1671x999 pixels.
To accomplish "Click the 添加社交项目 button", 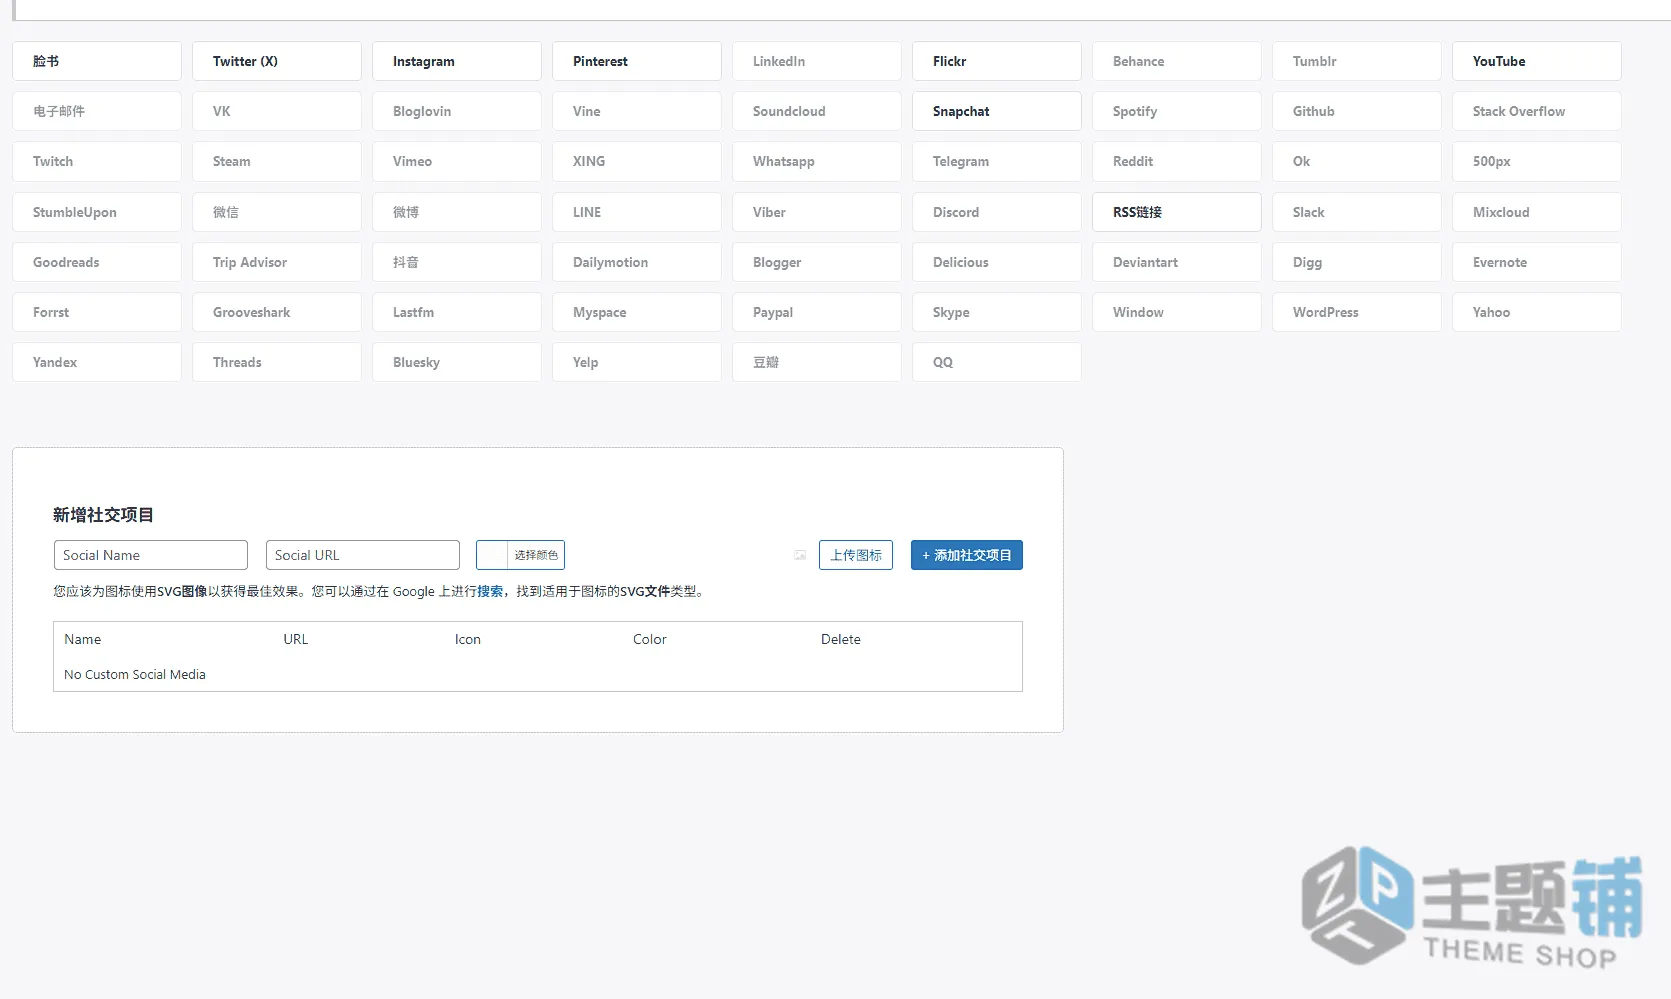I will click(967, 555).
